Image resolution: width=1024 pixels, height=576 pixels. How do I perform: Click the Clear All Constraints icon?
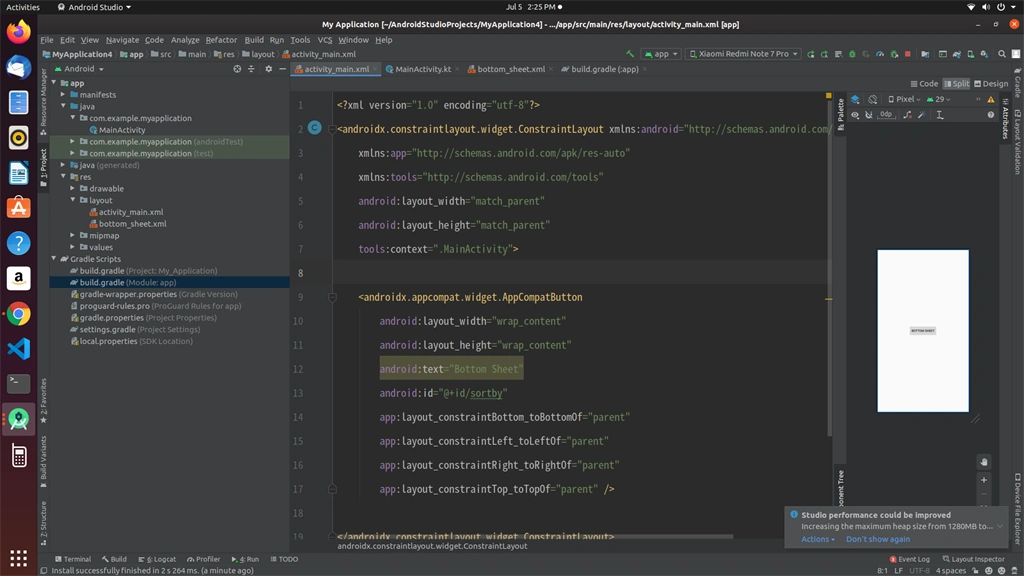[908, 115]
